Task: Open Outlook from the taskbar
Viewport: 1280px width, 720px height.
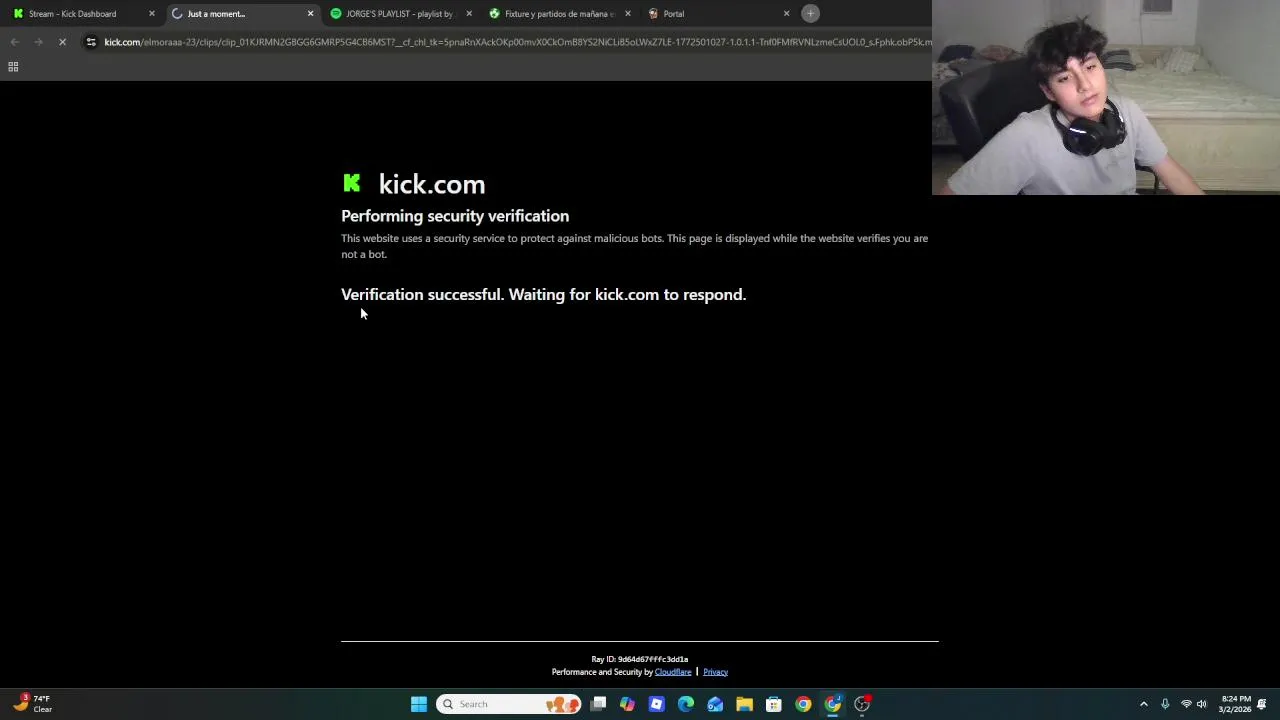Action: [x=715, y=704]
